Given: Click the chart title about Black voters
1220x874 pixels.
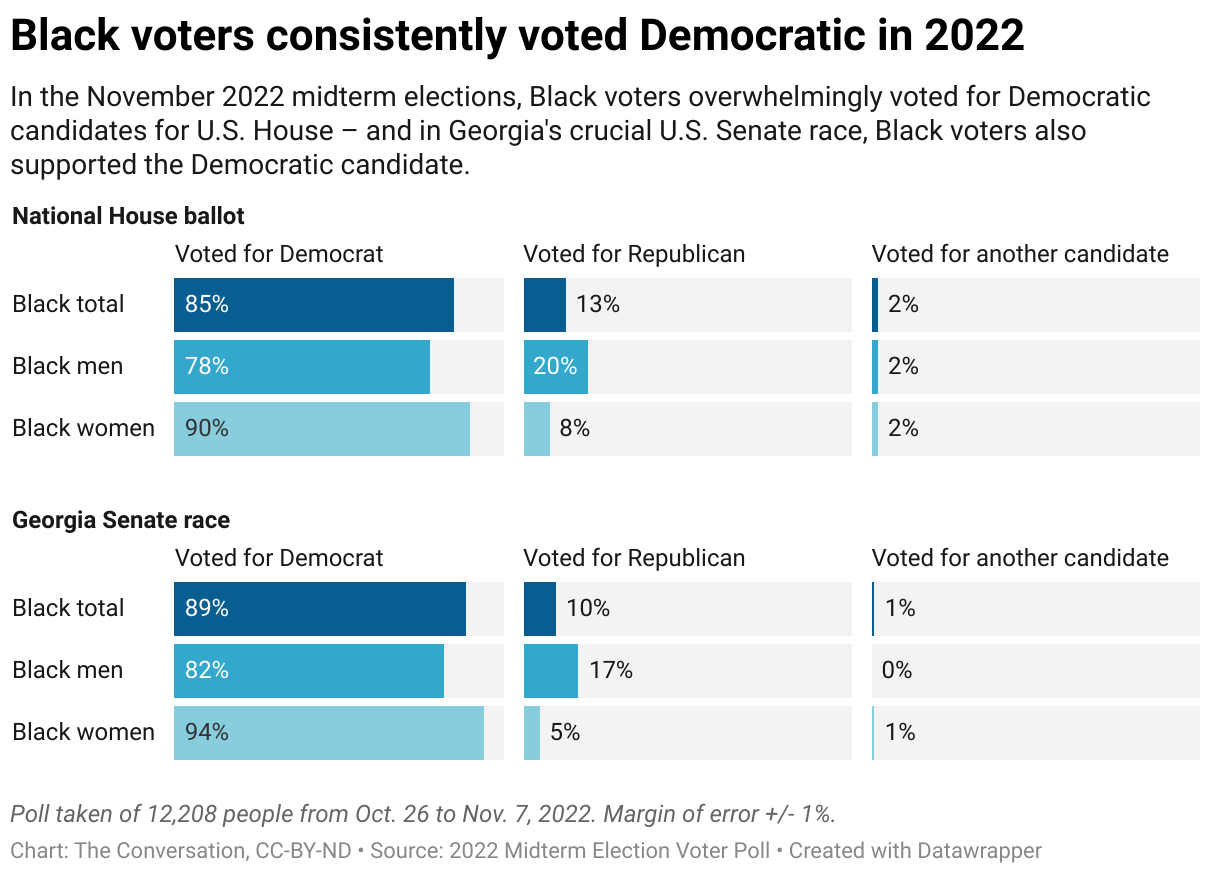Looking at the screenshot, I should tap(518, 36).
